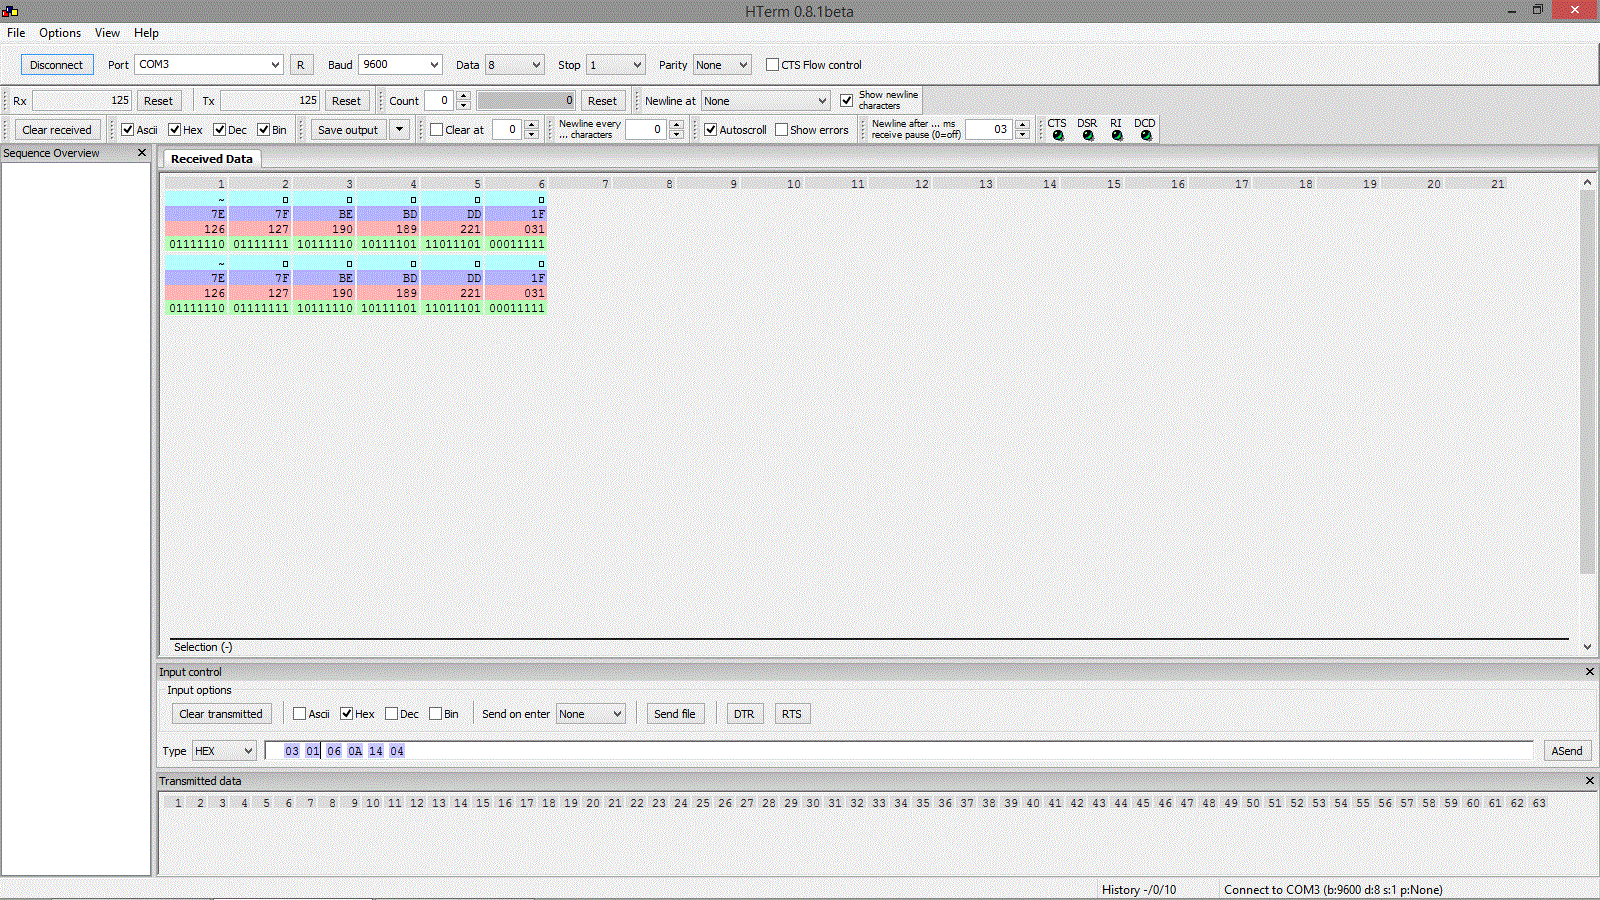
Task: Click the hex input field with 03 01 06
Action: tap(899, 751)
